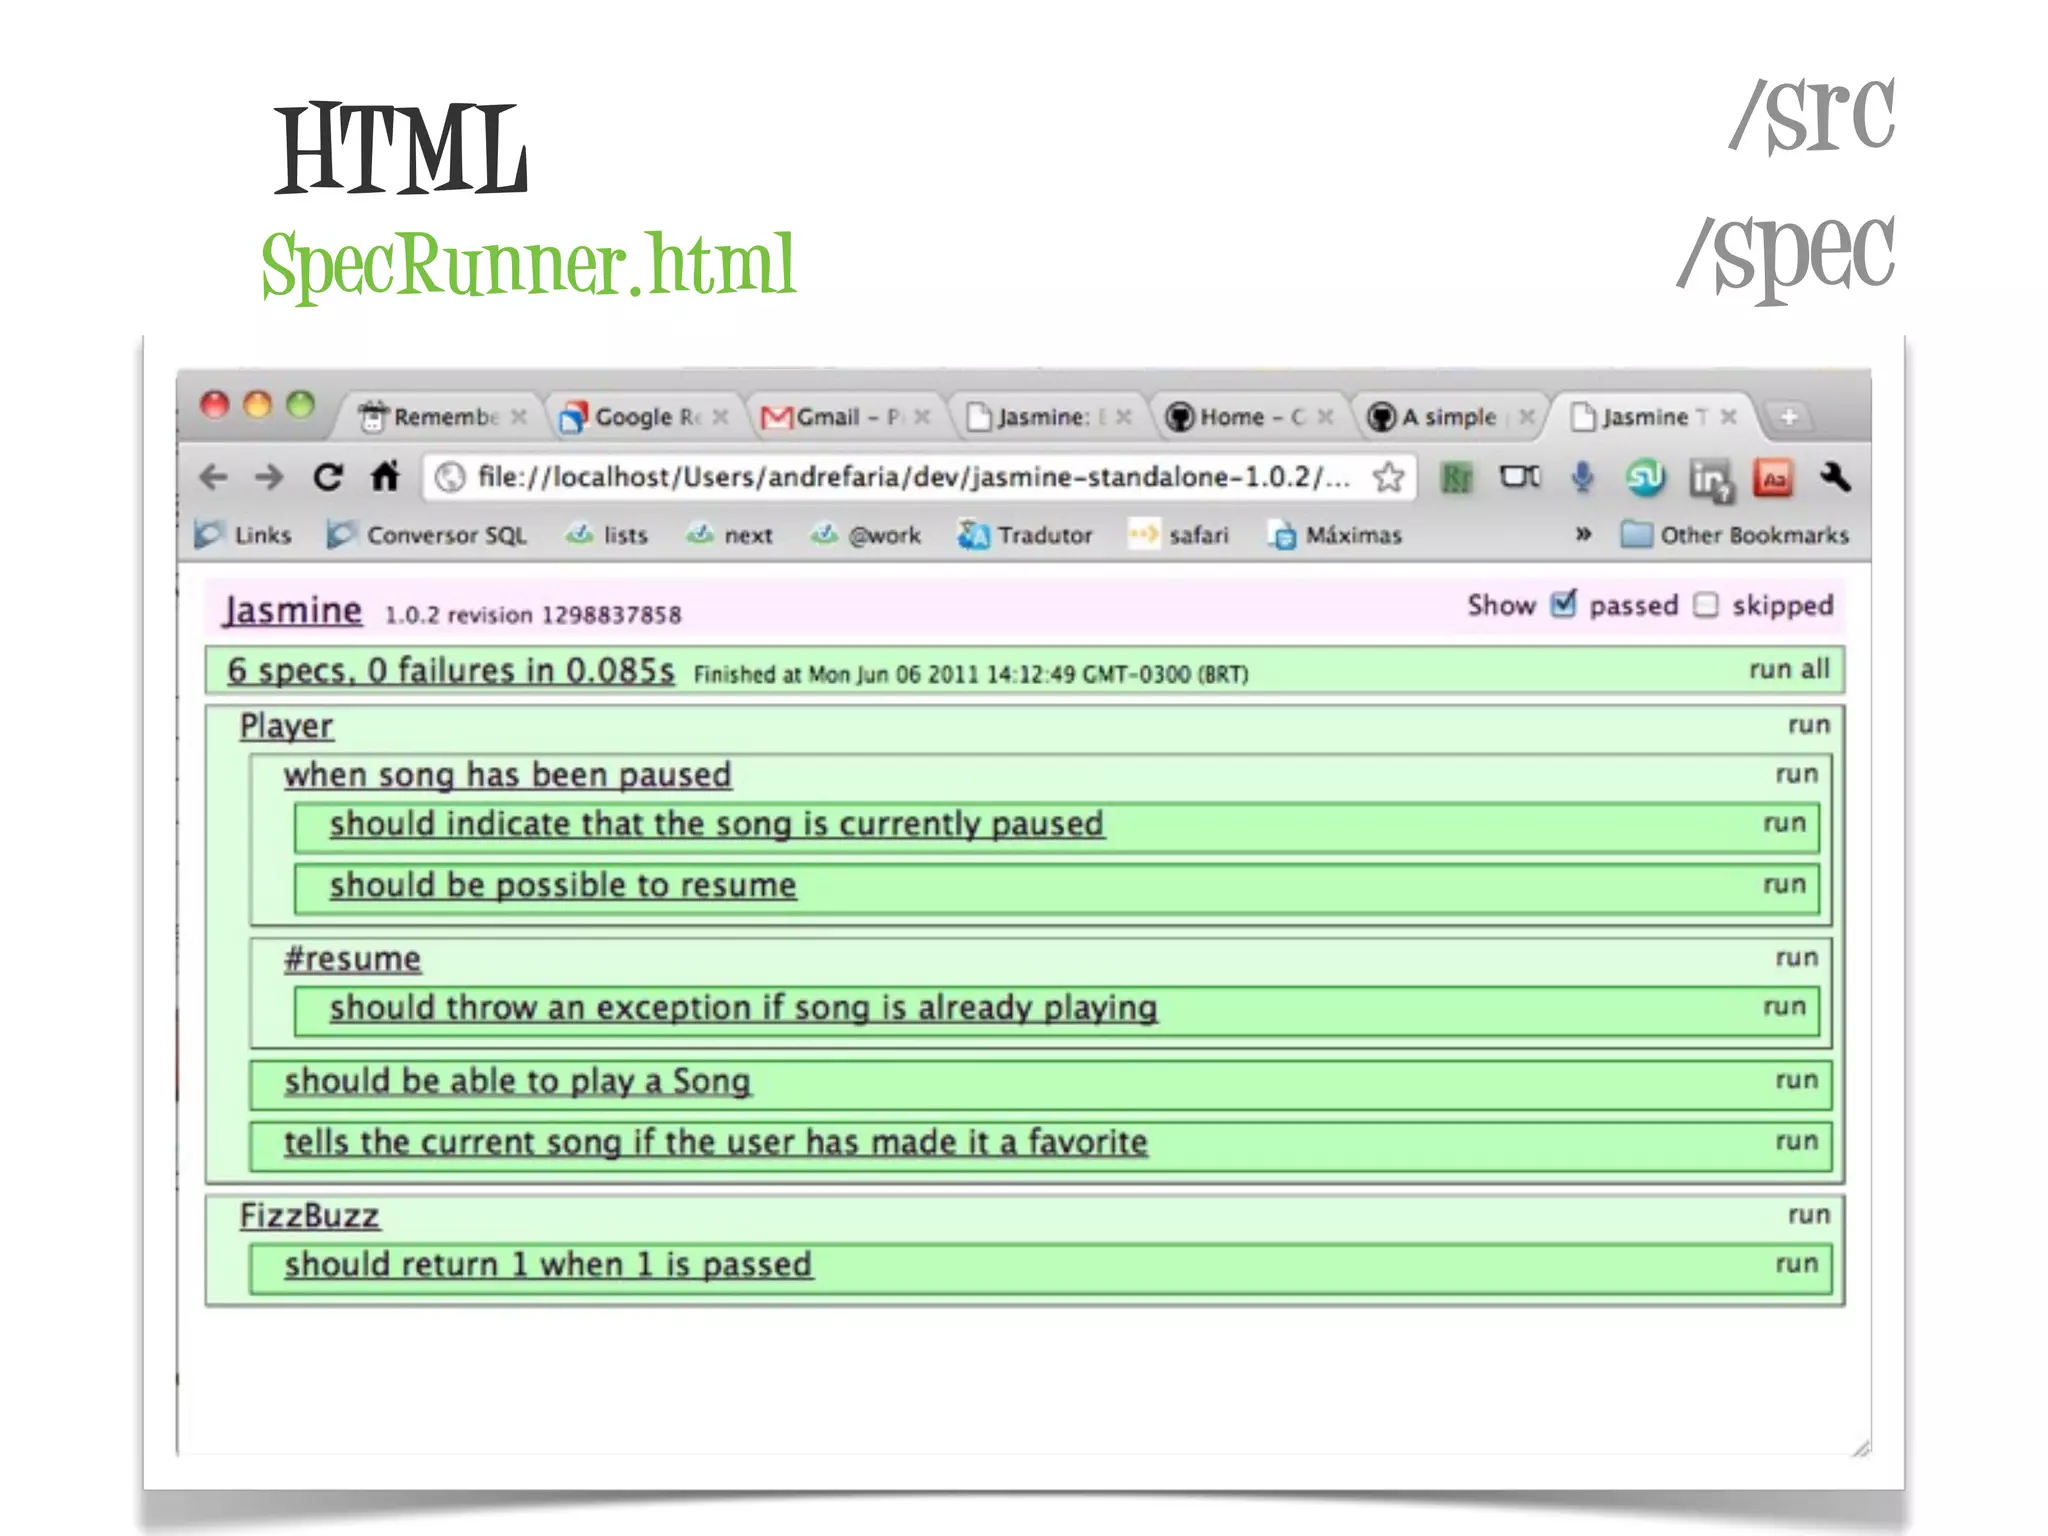Click the 6 specs, 0 failures summary
Screen dimensions: 2048x1536
tap(451, 670)
